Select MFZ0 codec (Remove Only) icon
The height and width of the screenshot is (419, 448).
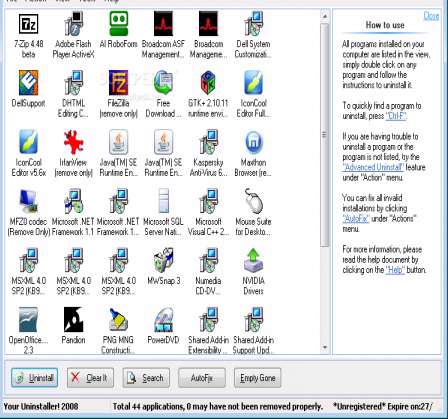point(28,201)
